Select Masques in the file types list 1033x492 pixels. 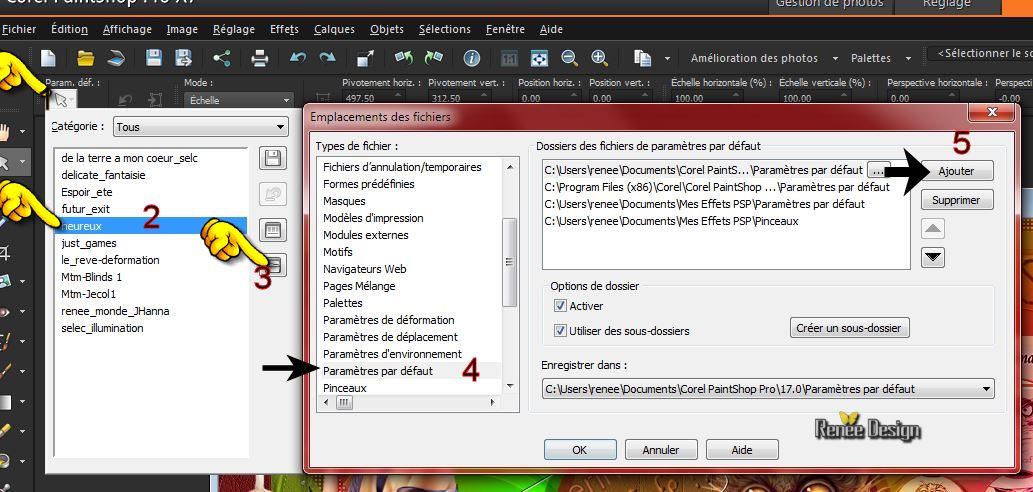[x=410, y=201]
